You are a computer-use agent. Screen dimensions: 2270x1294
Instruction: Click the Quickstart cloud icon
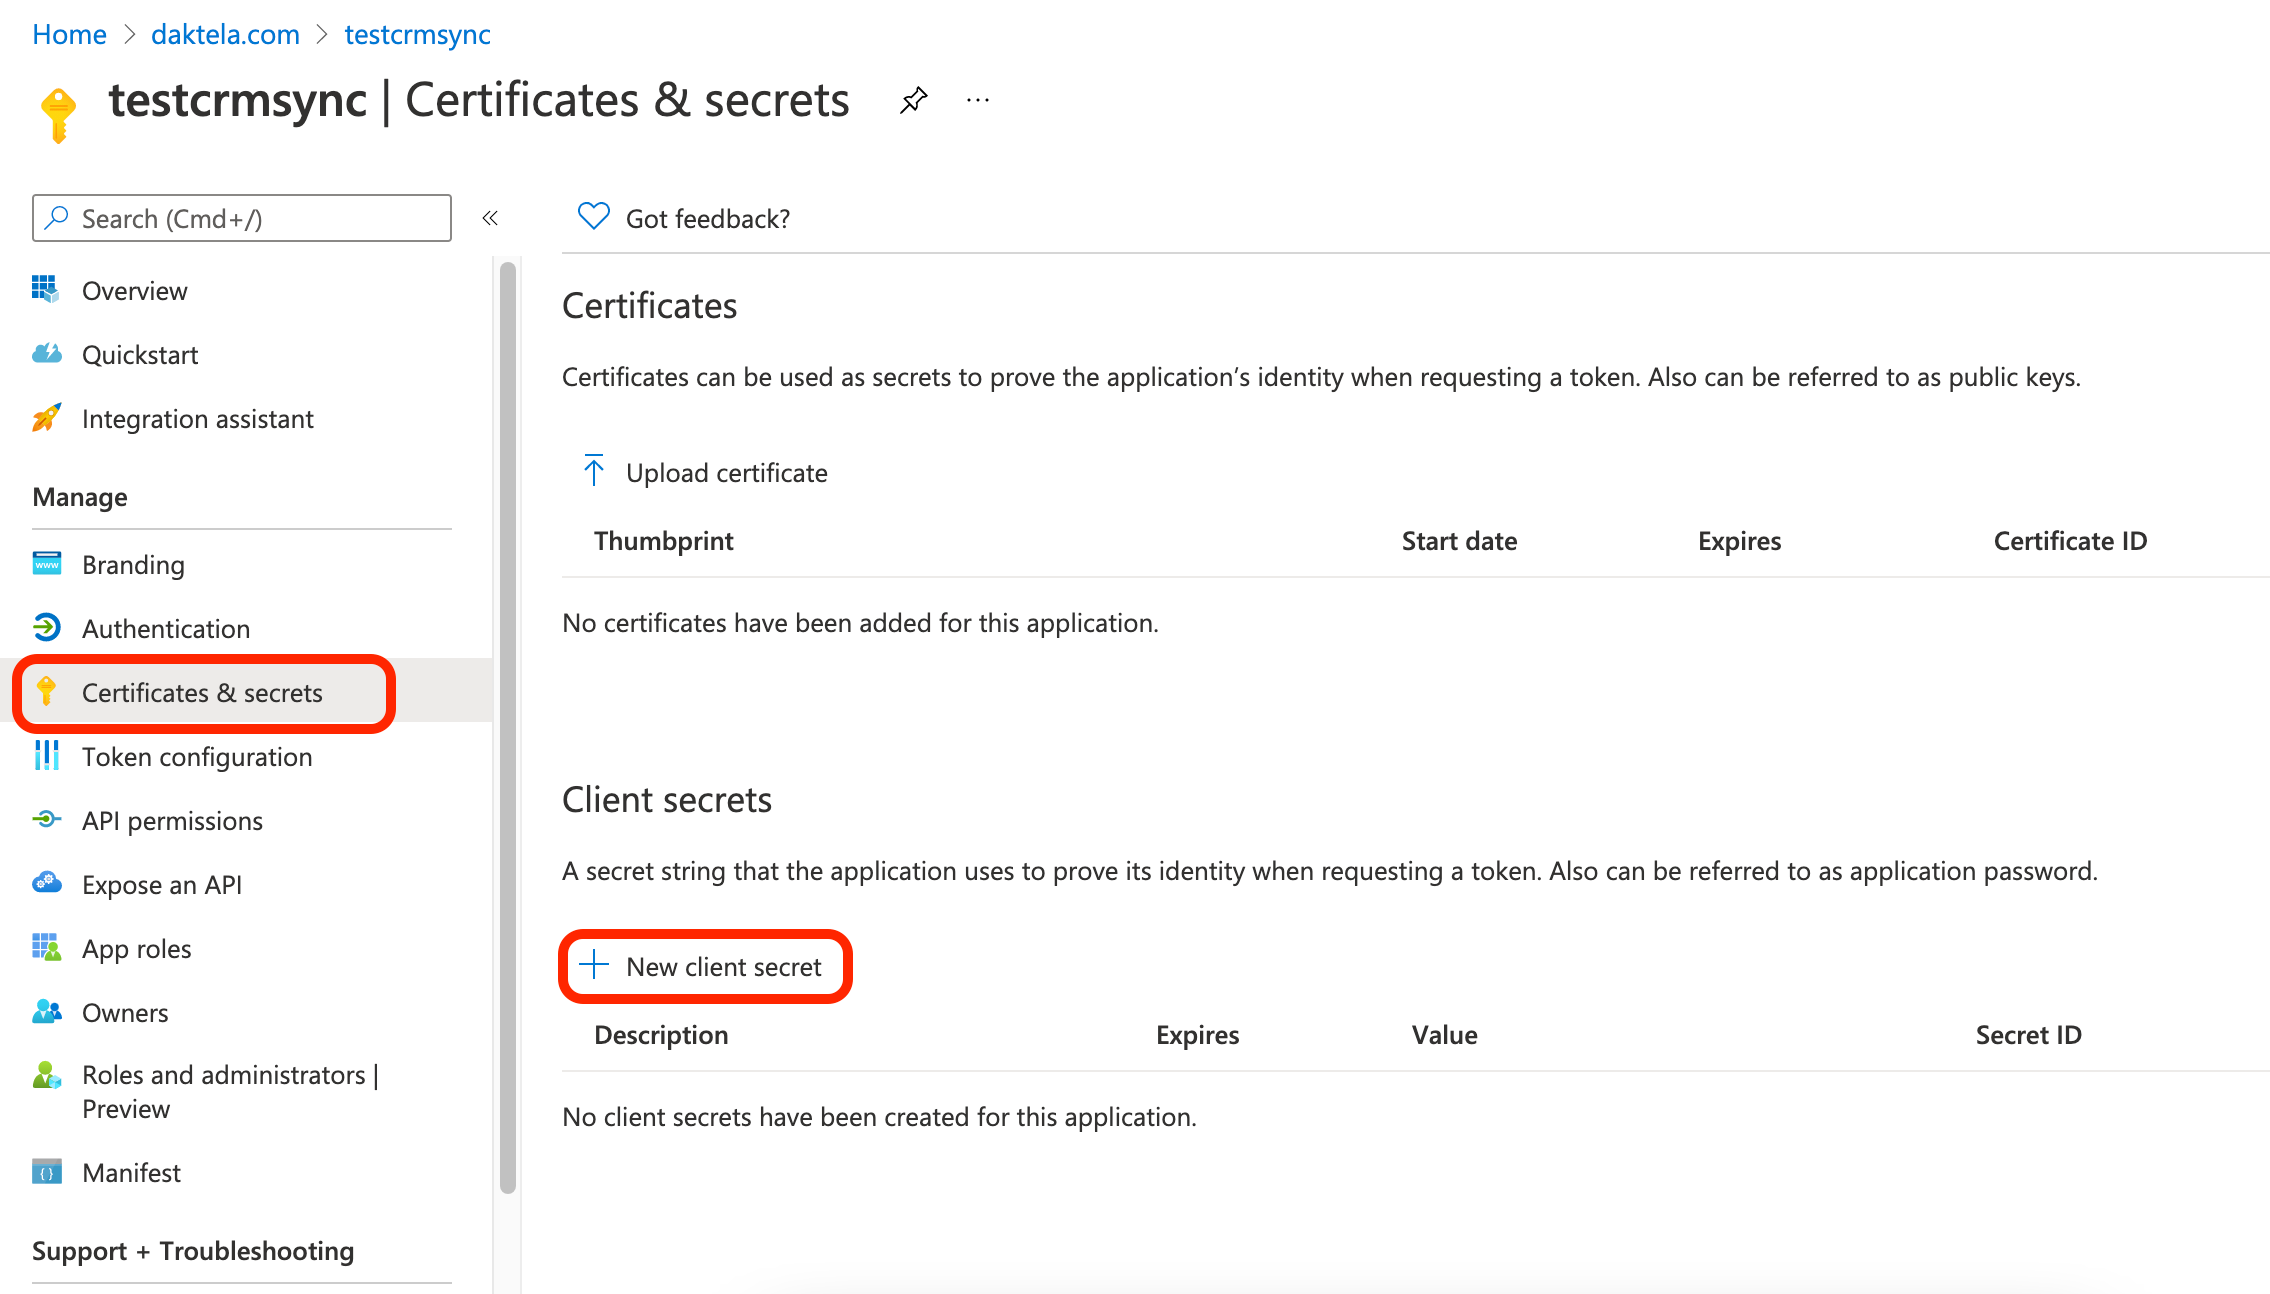47,354
